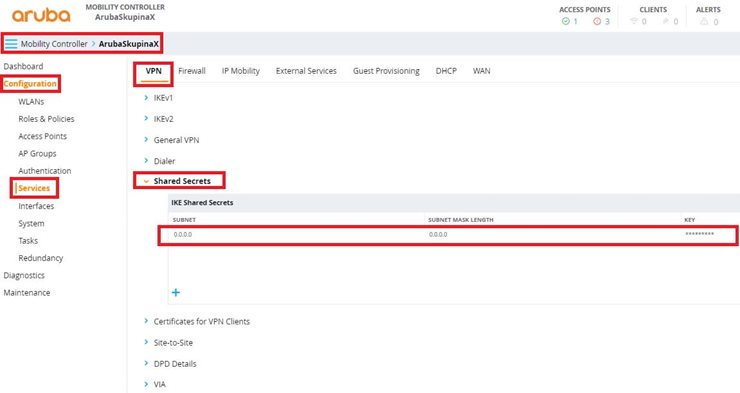Click the green access points up icon
The image size is (740, 393).
click(565, 21)
